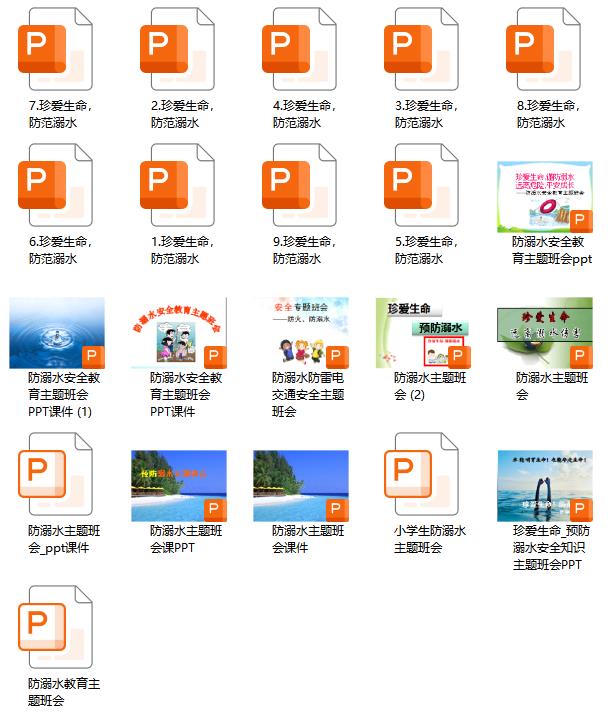Click the water-drop thumbnail "防溺水安全教育主题班会PPT课件 (1)"
This screenshot has width=610, height=717.
pyautogui.click(x=56, y=333)
